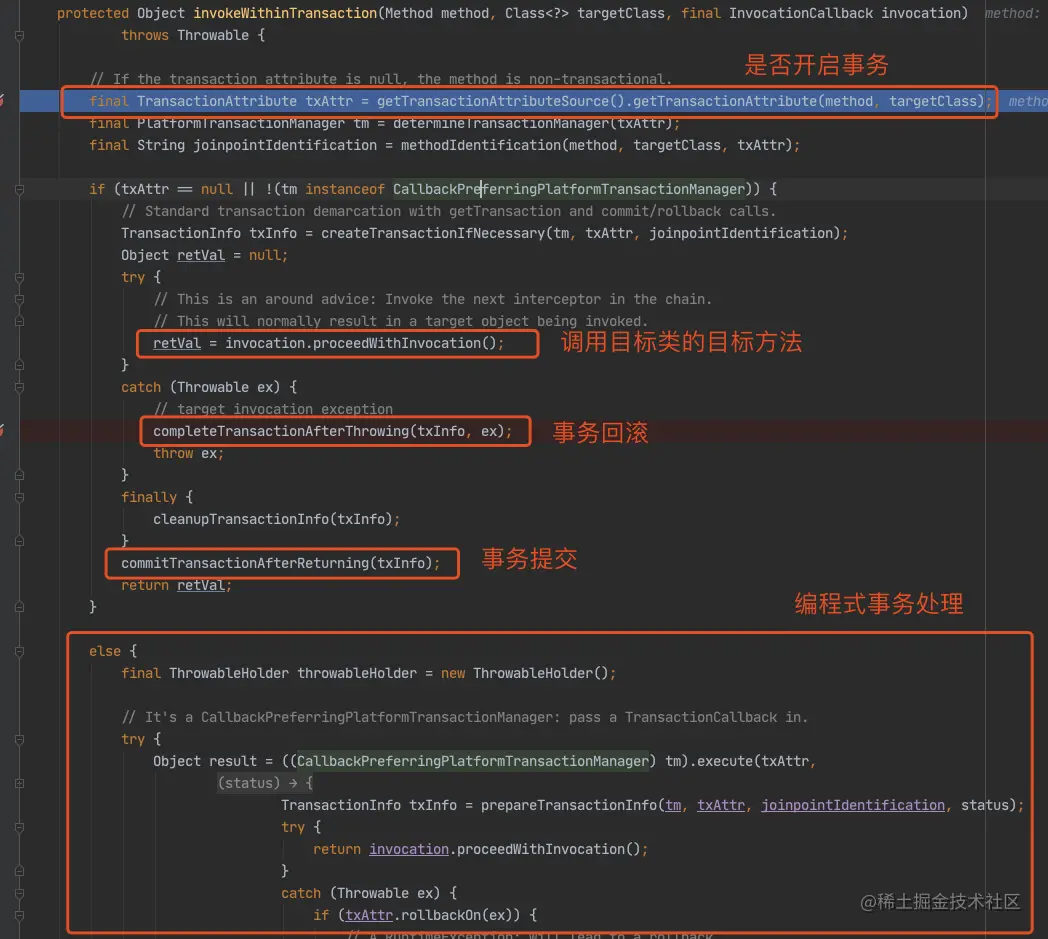1048x939 pixels.
Task: Click joinpointIdentification argument in prepareTransactionInfo
Action: pos(853,805)
